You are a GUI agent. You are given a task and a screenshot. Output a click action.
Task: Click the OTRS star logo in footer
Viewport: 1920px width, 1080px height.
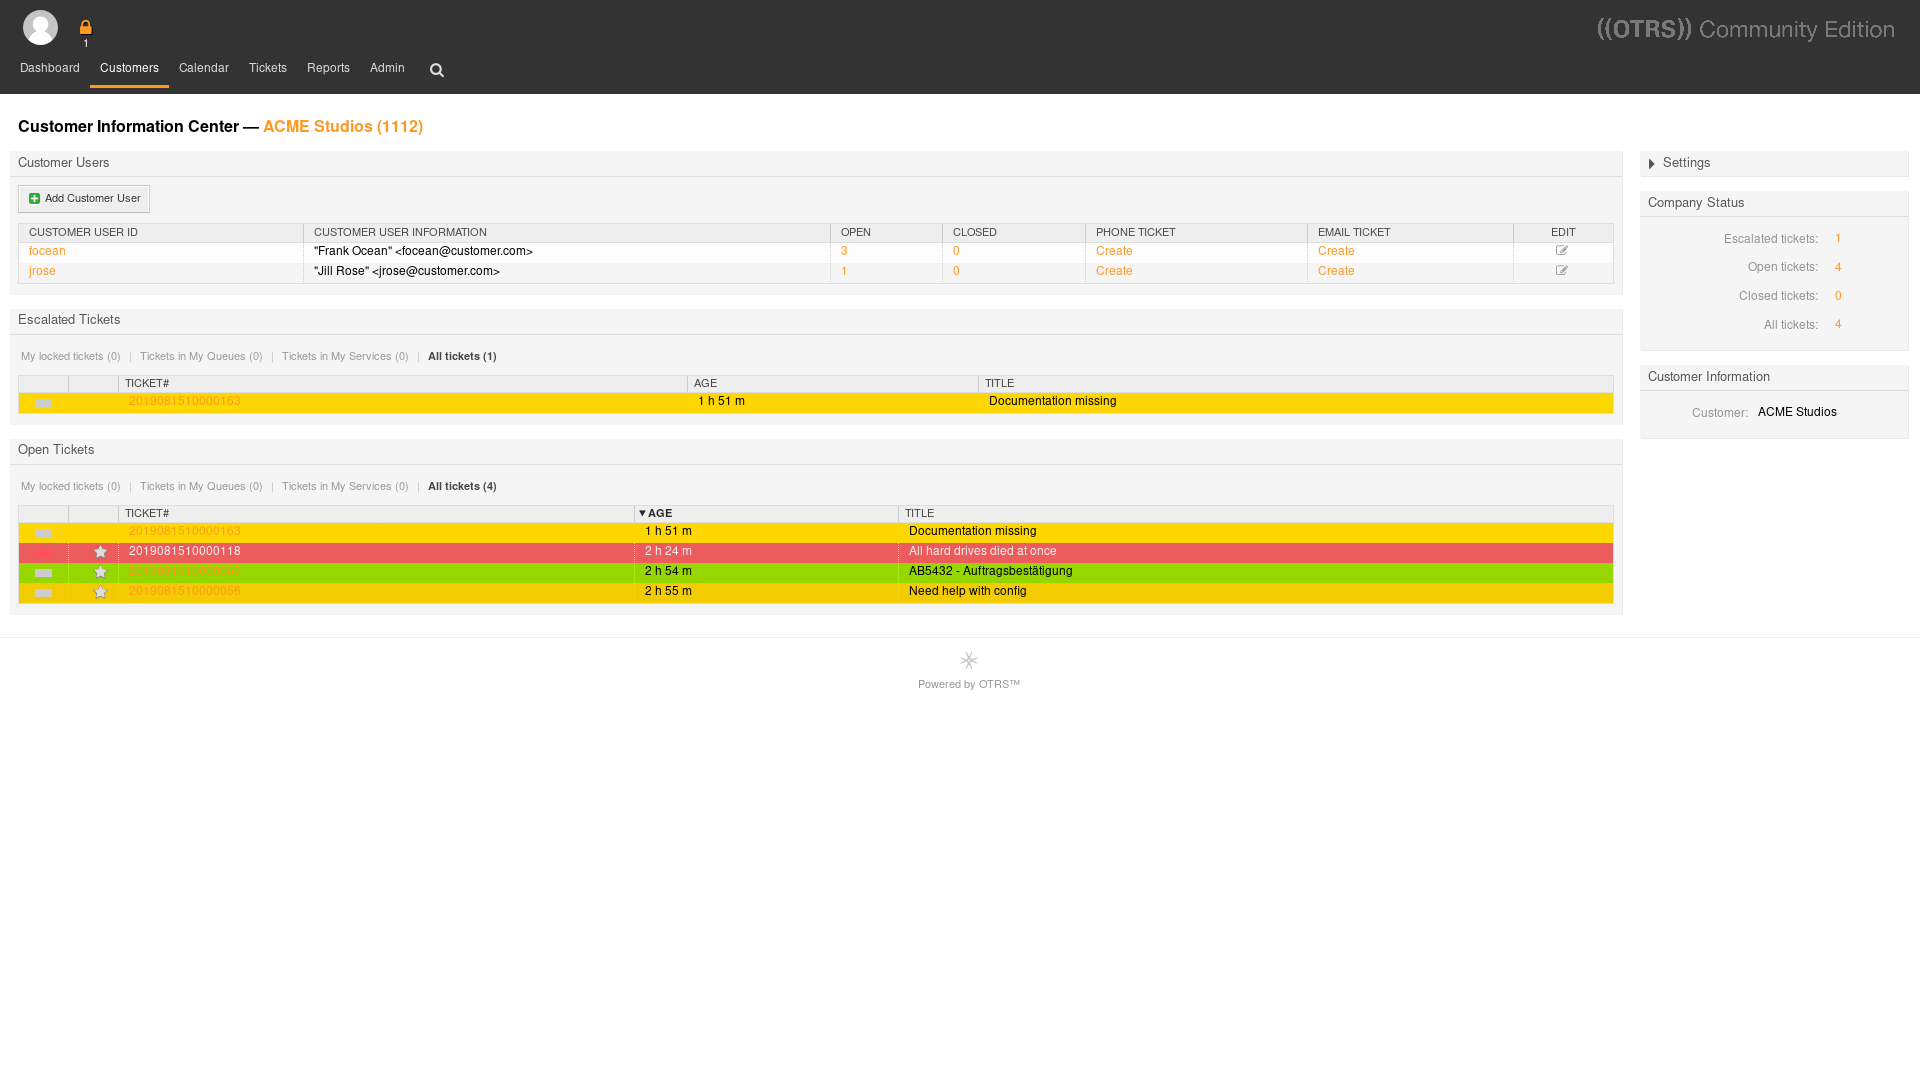[x=969, y=661]
